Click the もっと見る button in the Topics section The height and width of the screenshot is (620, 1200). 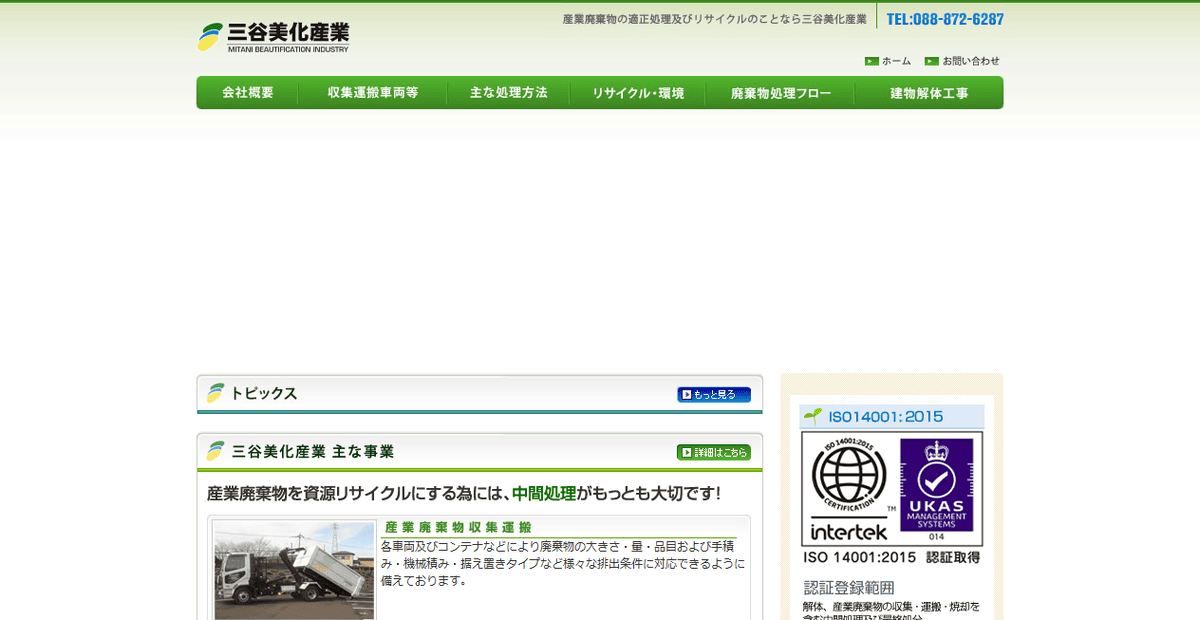click(714, 394)
